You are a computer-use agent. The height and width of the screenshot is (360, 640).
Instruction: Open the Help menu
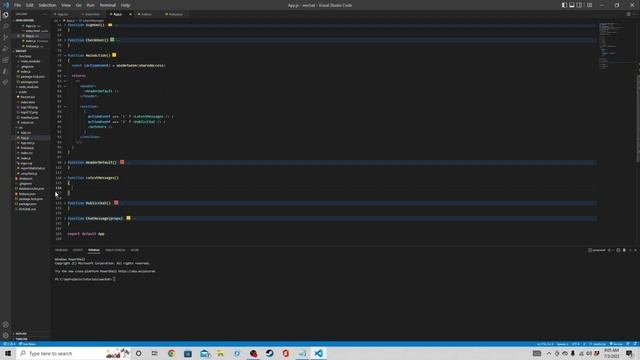pyautogui.click(x=125, y=5)
